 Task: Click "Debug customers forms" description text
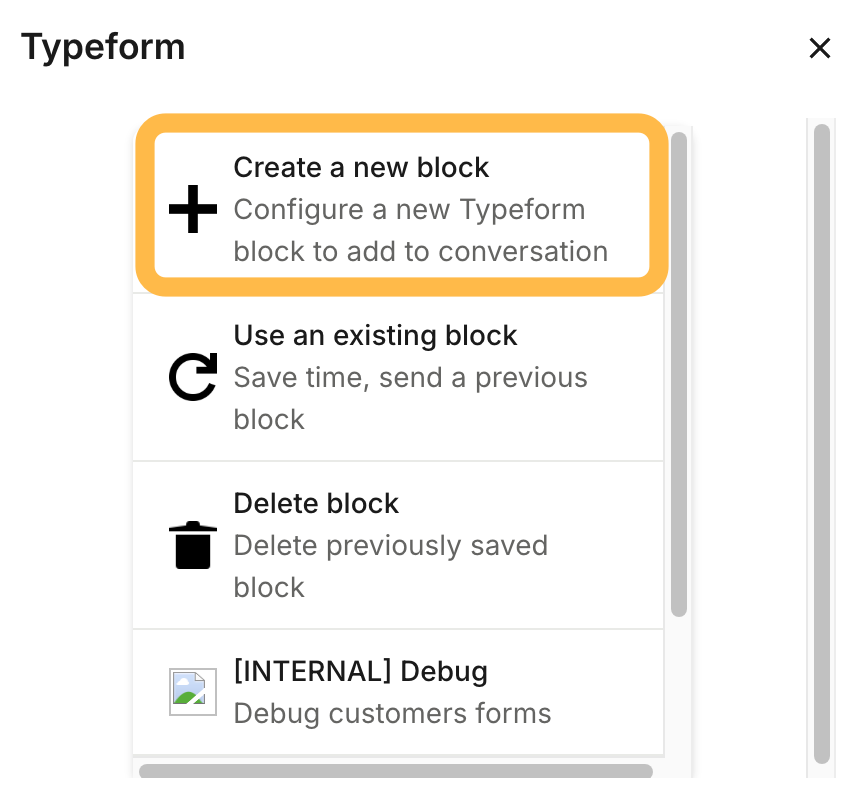[392, 714]
